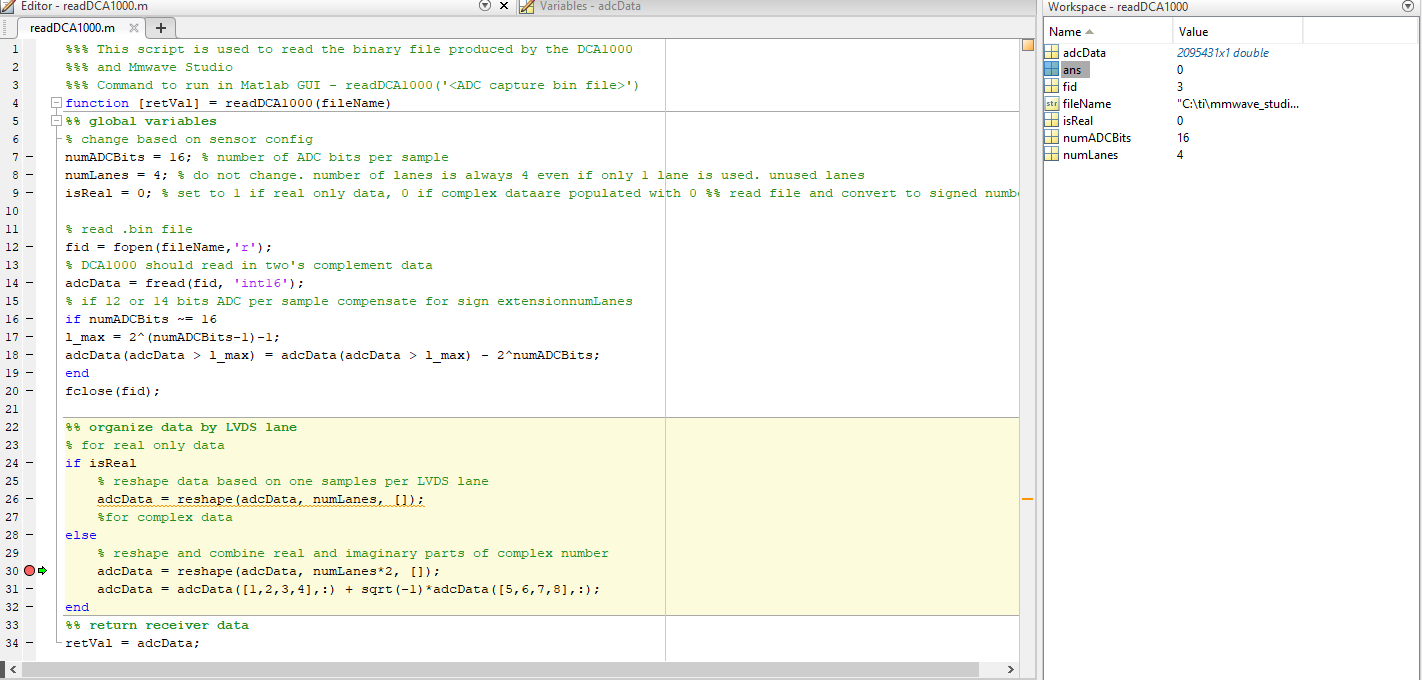Screen dimensions: 1422x680
Task: Click the Editor panel icon in title bar
Action: coord(8,7)
